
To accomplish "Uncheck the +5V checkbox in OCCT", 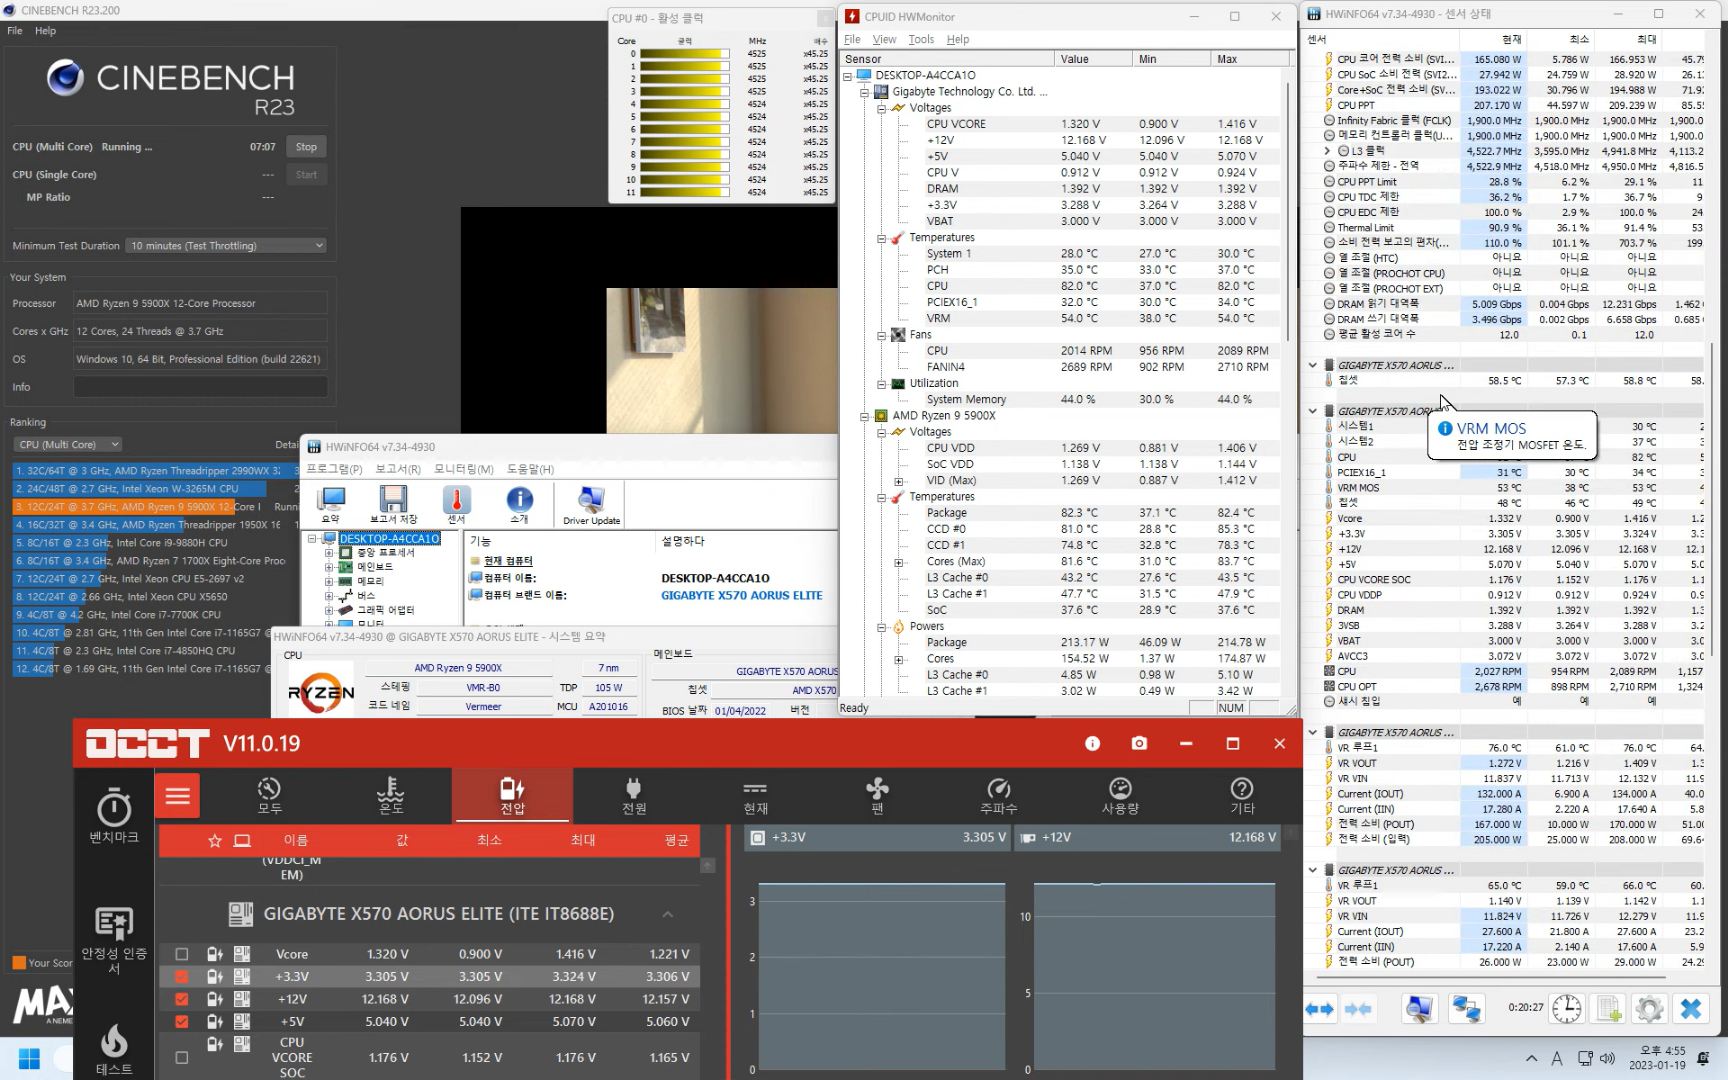I will (181, 1021).
